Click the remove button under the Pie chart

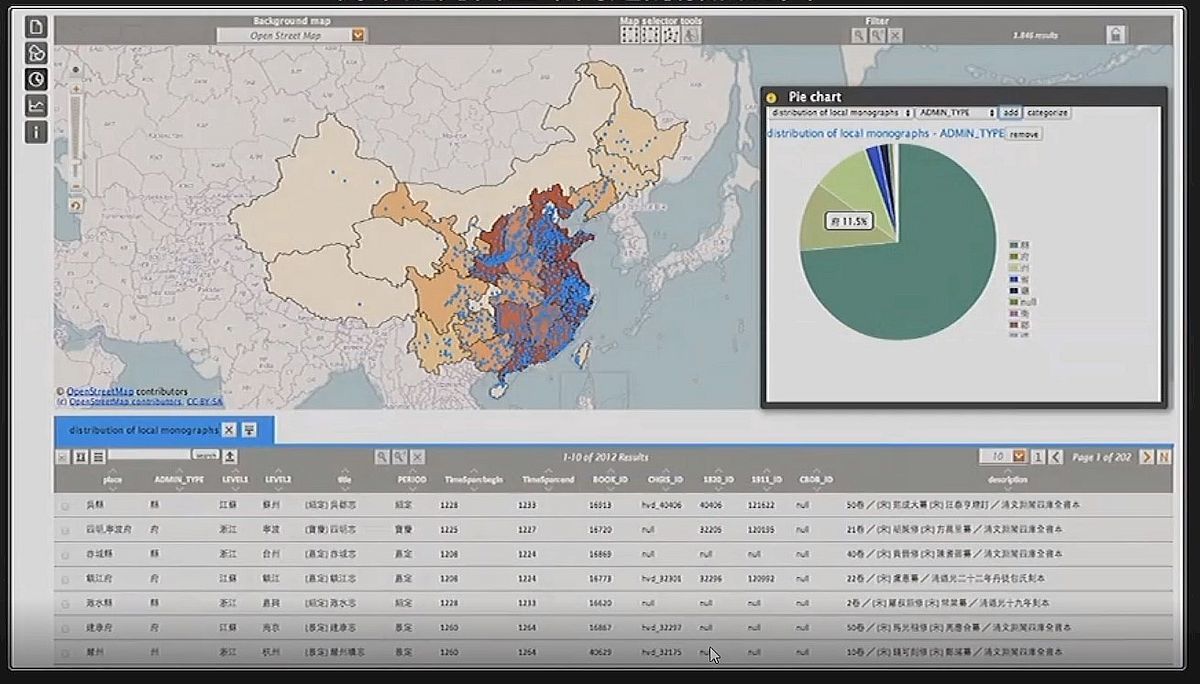tap(1023, 134)
